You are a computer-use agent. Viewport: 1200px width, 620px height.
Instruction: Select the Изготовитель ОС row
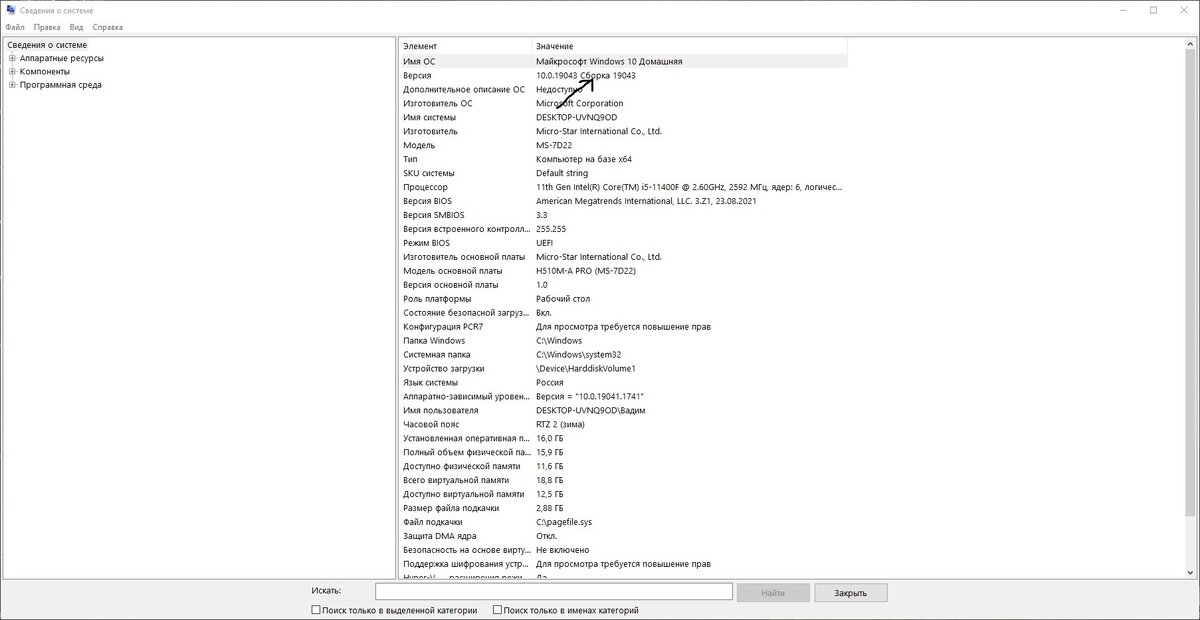[x=623, y=103]
